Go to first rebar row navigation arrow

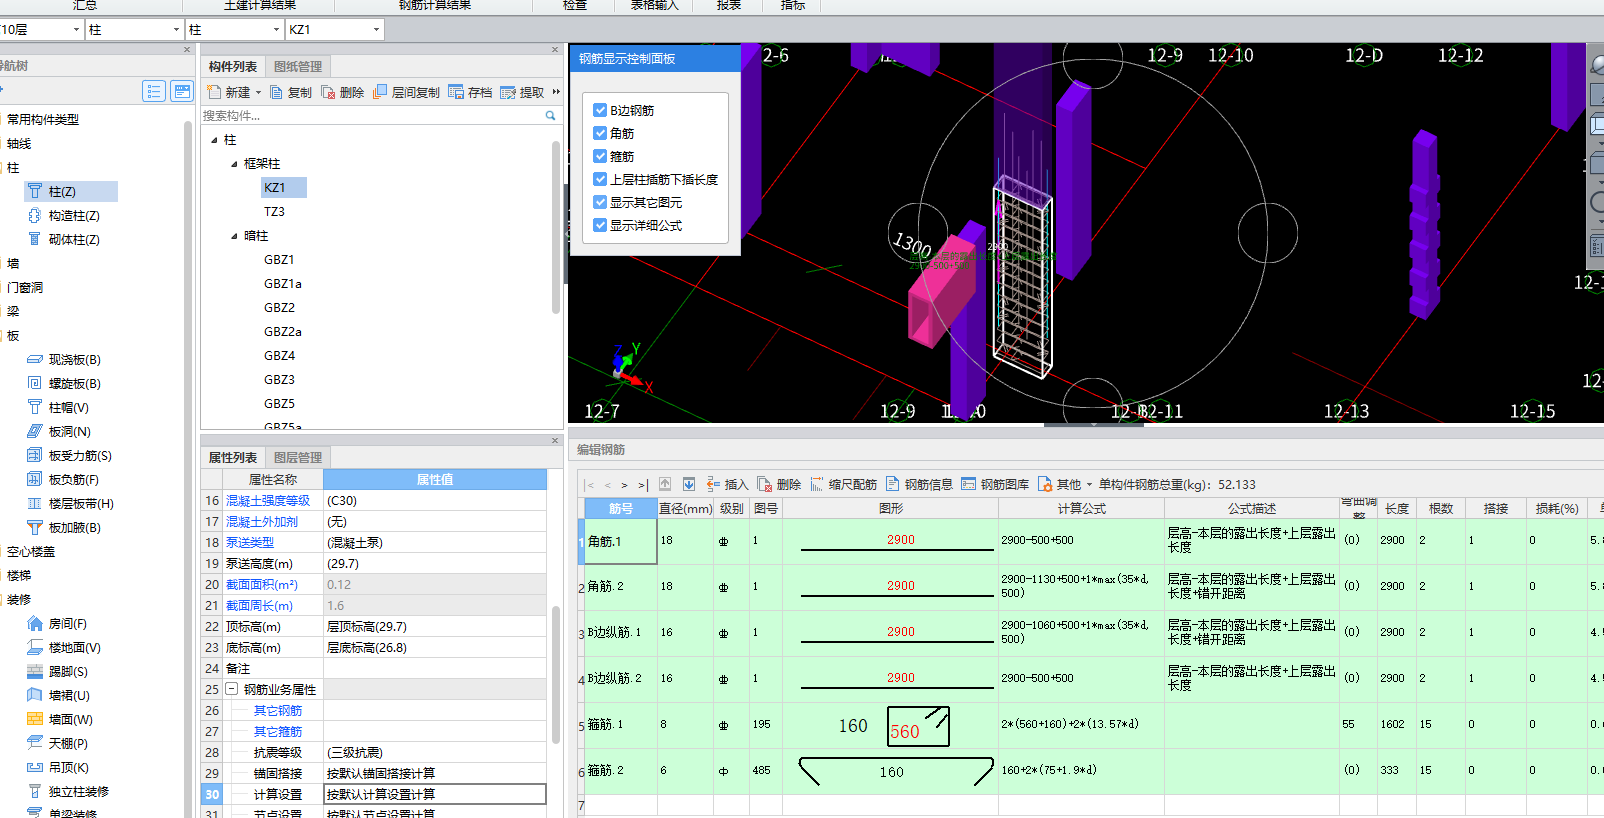tap(590, 485)
